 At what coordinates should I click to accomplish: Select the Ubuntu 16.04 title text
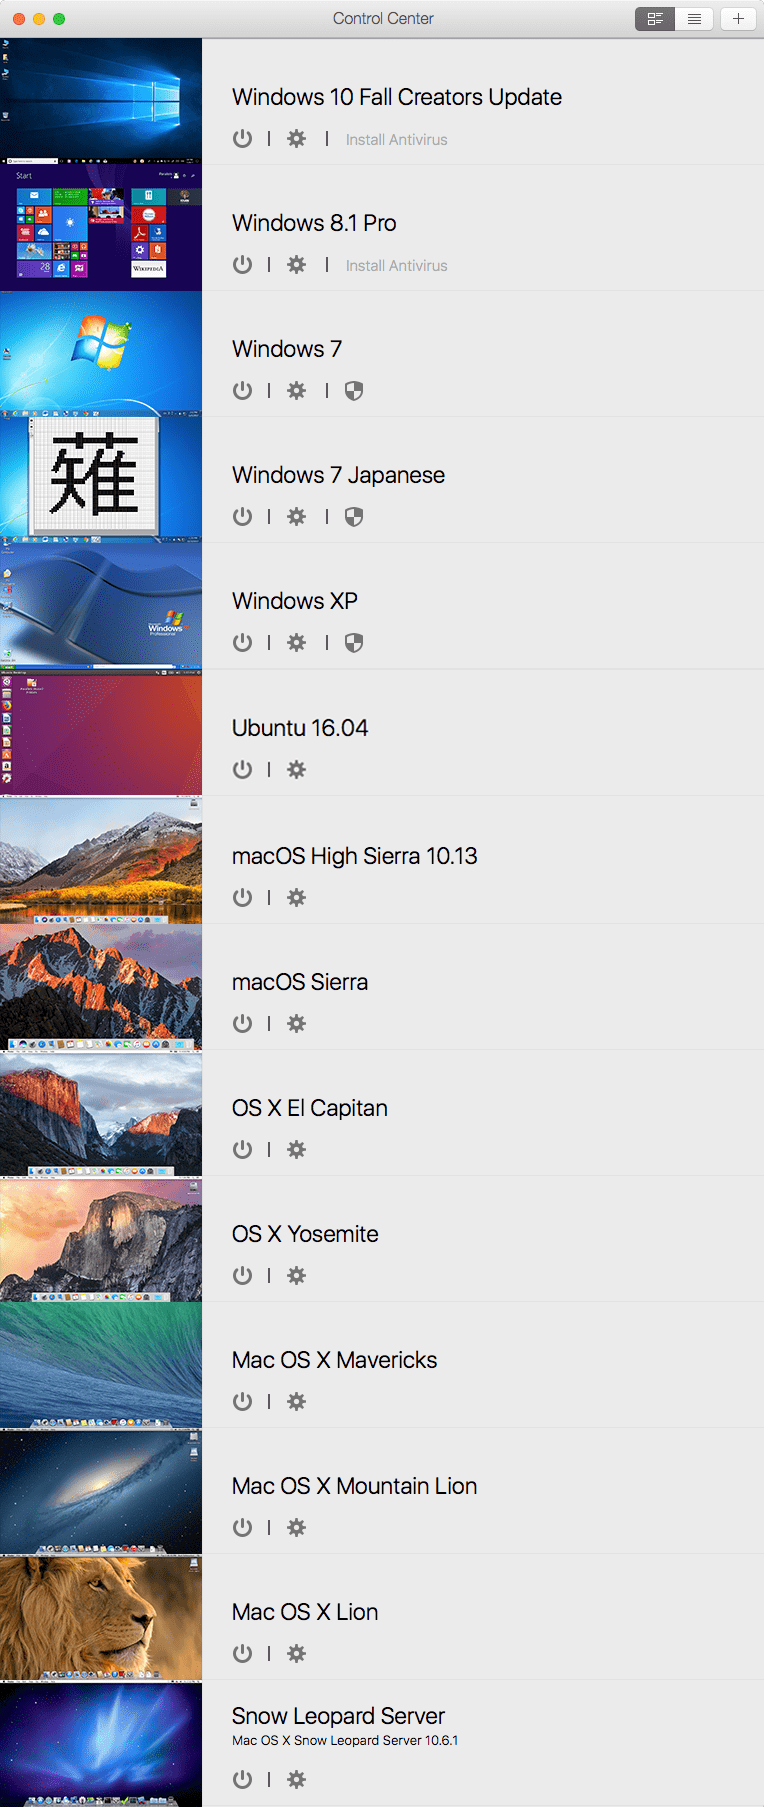coord(300,728)
